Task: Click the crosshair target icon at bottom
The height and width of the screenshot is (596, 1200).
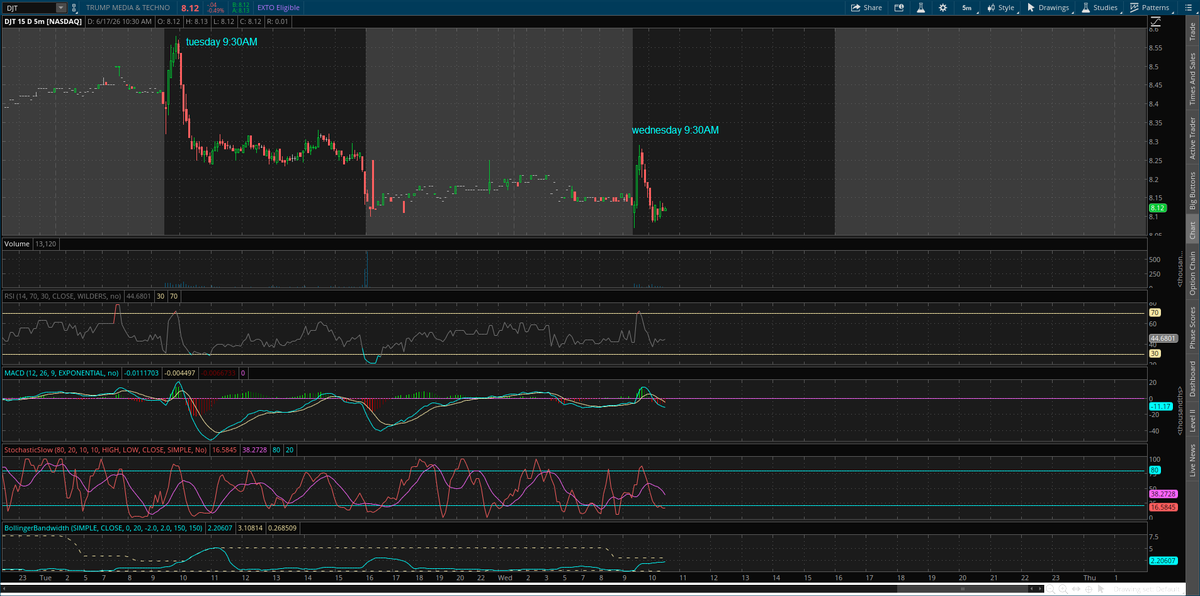Action: point(1088,589)
